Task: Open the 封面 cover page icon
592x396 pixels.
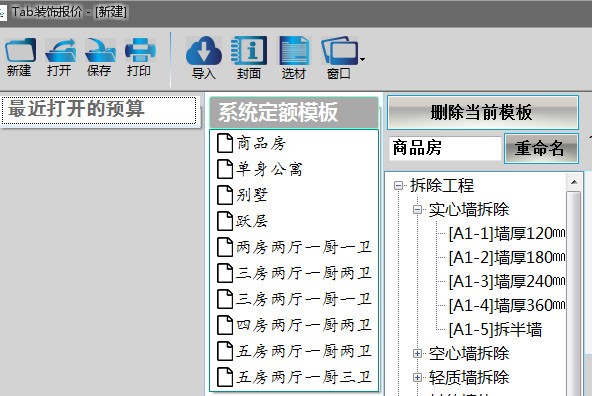Action: pyautogui.click(x=249, y=51)
